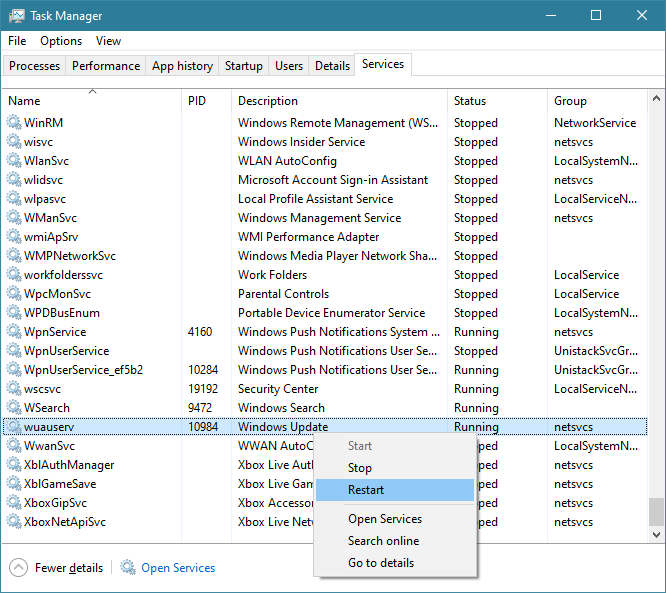Open the Options menu
The width and height of the screenshot is (666, 593).
pos(61,41)
